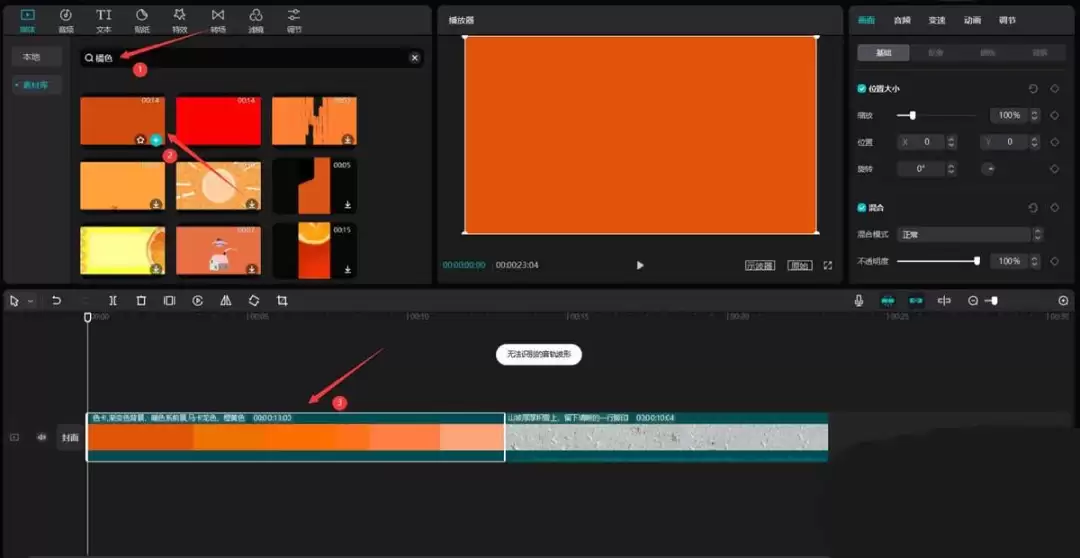Click the undo arrow in timeline toolbar
Viewport: 1080px width, 558px height.
[x=57, y=300]
